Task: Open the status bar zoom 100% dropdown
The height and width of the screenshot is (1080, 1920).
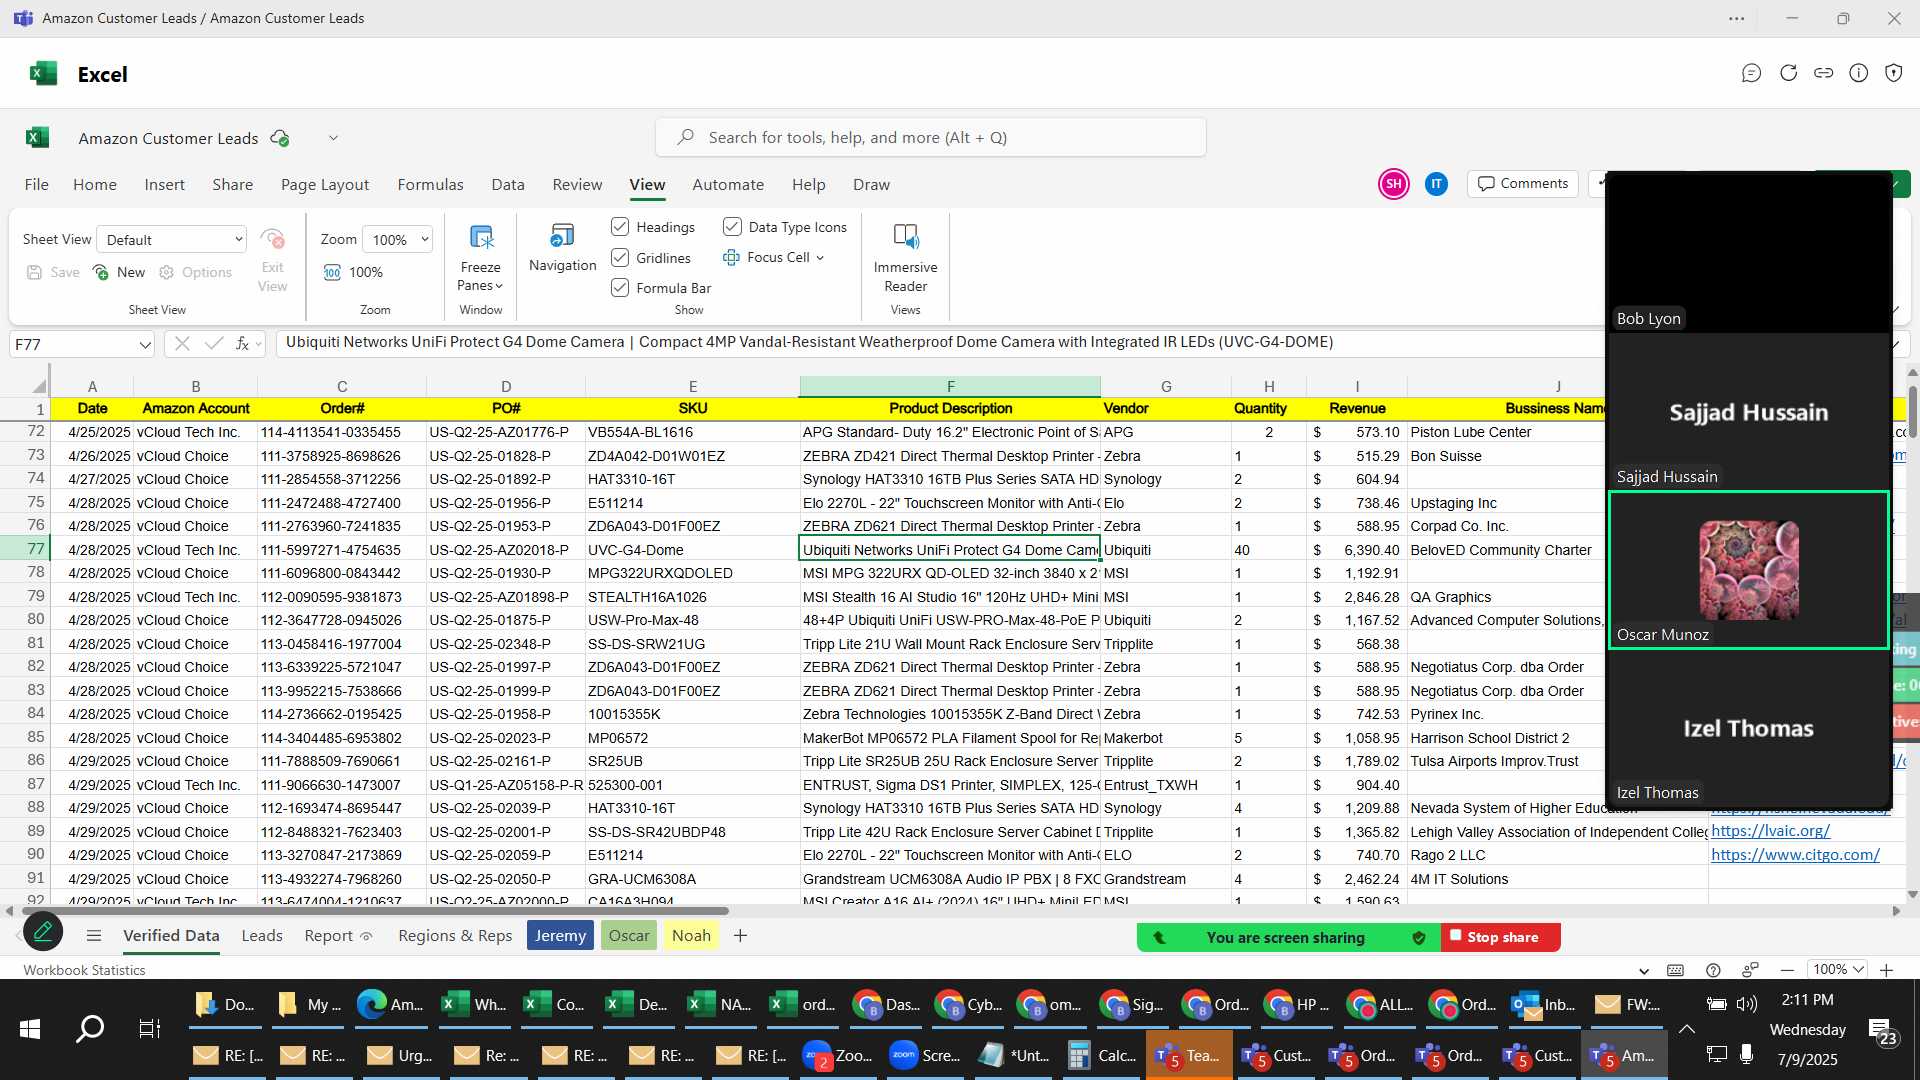Action: point(1839,970)
